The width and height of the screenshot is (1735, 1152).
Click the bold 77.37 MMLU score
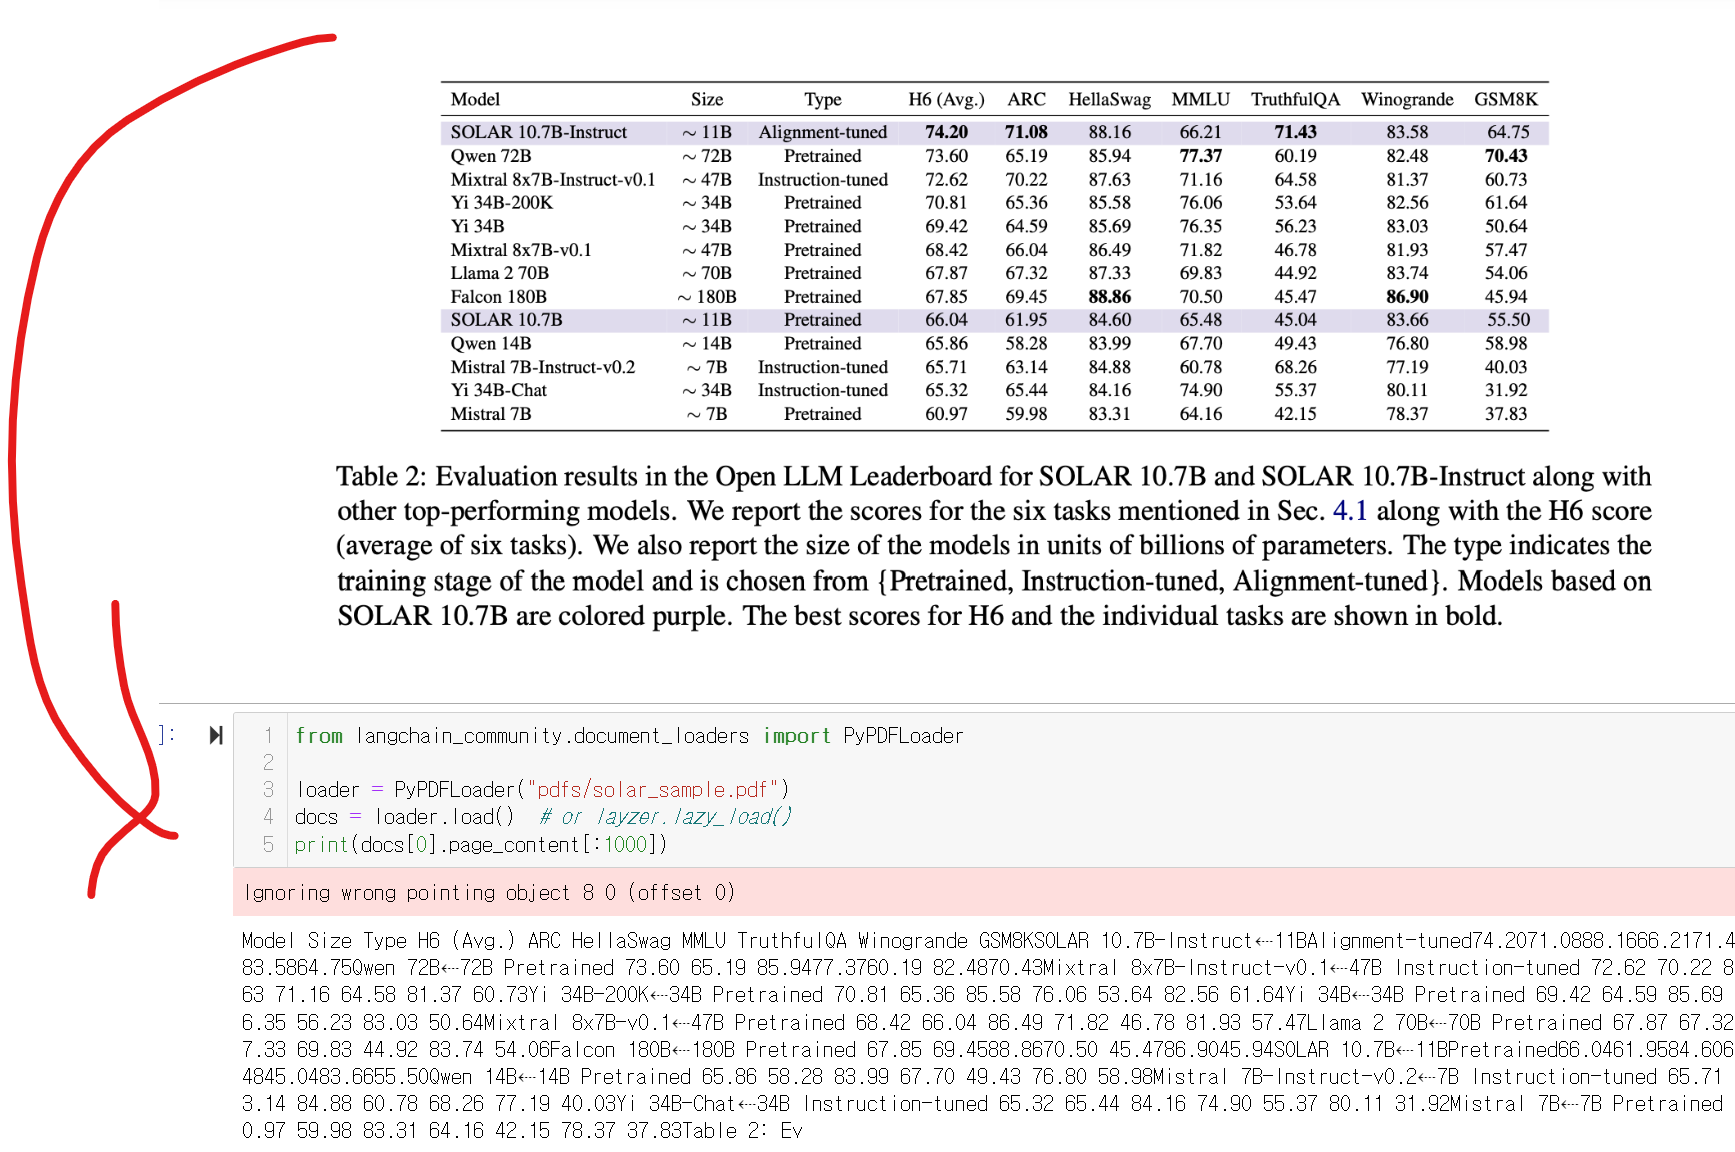(1200, 156)
